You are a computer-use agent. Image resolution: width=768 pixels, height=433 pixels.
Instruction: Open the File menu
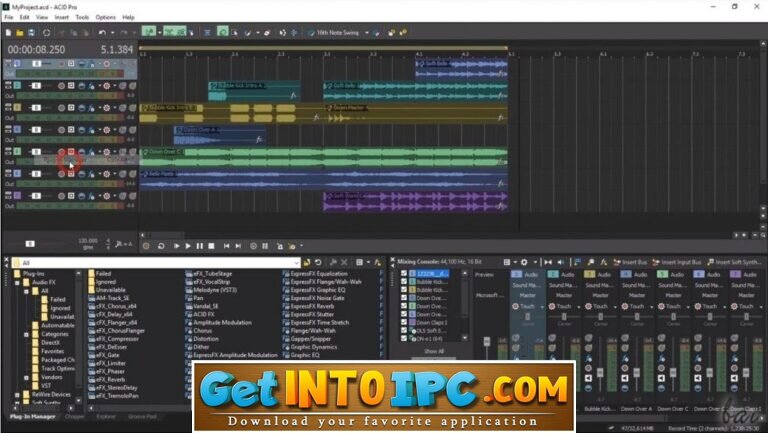pos(9,17)
